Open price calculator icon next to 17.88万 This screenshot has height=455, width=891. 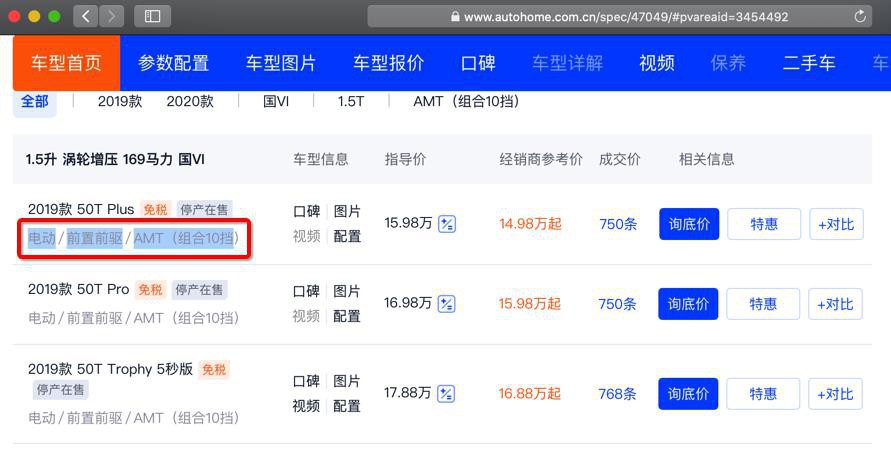point(446,394)
